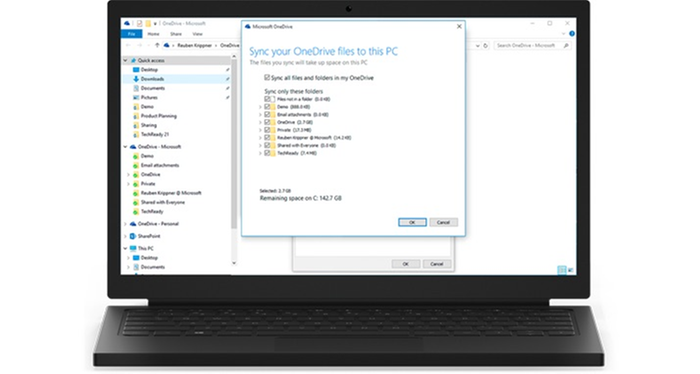Uncheck the TechReady folder checkbox
The width and height of the screenshot is (700, 374).
267,153
